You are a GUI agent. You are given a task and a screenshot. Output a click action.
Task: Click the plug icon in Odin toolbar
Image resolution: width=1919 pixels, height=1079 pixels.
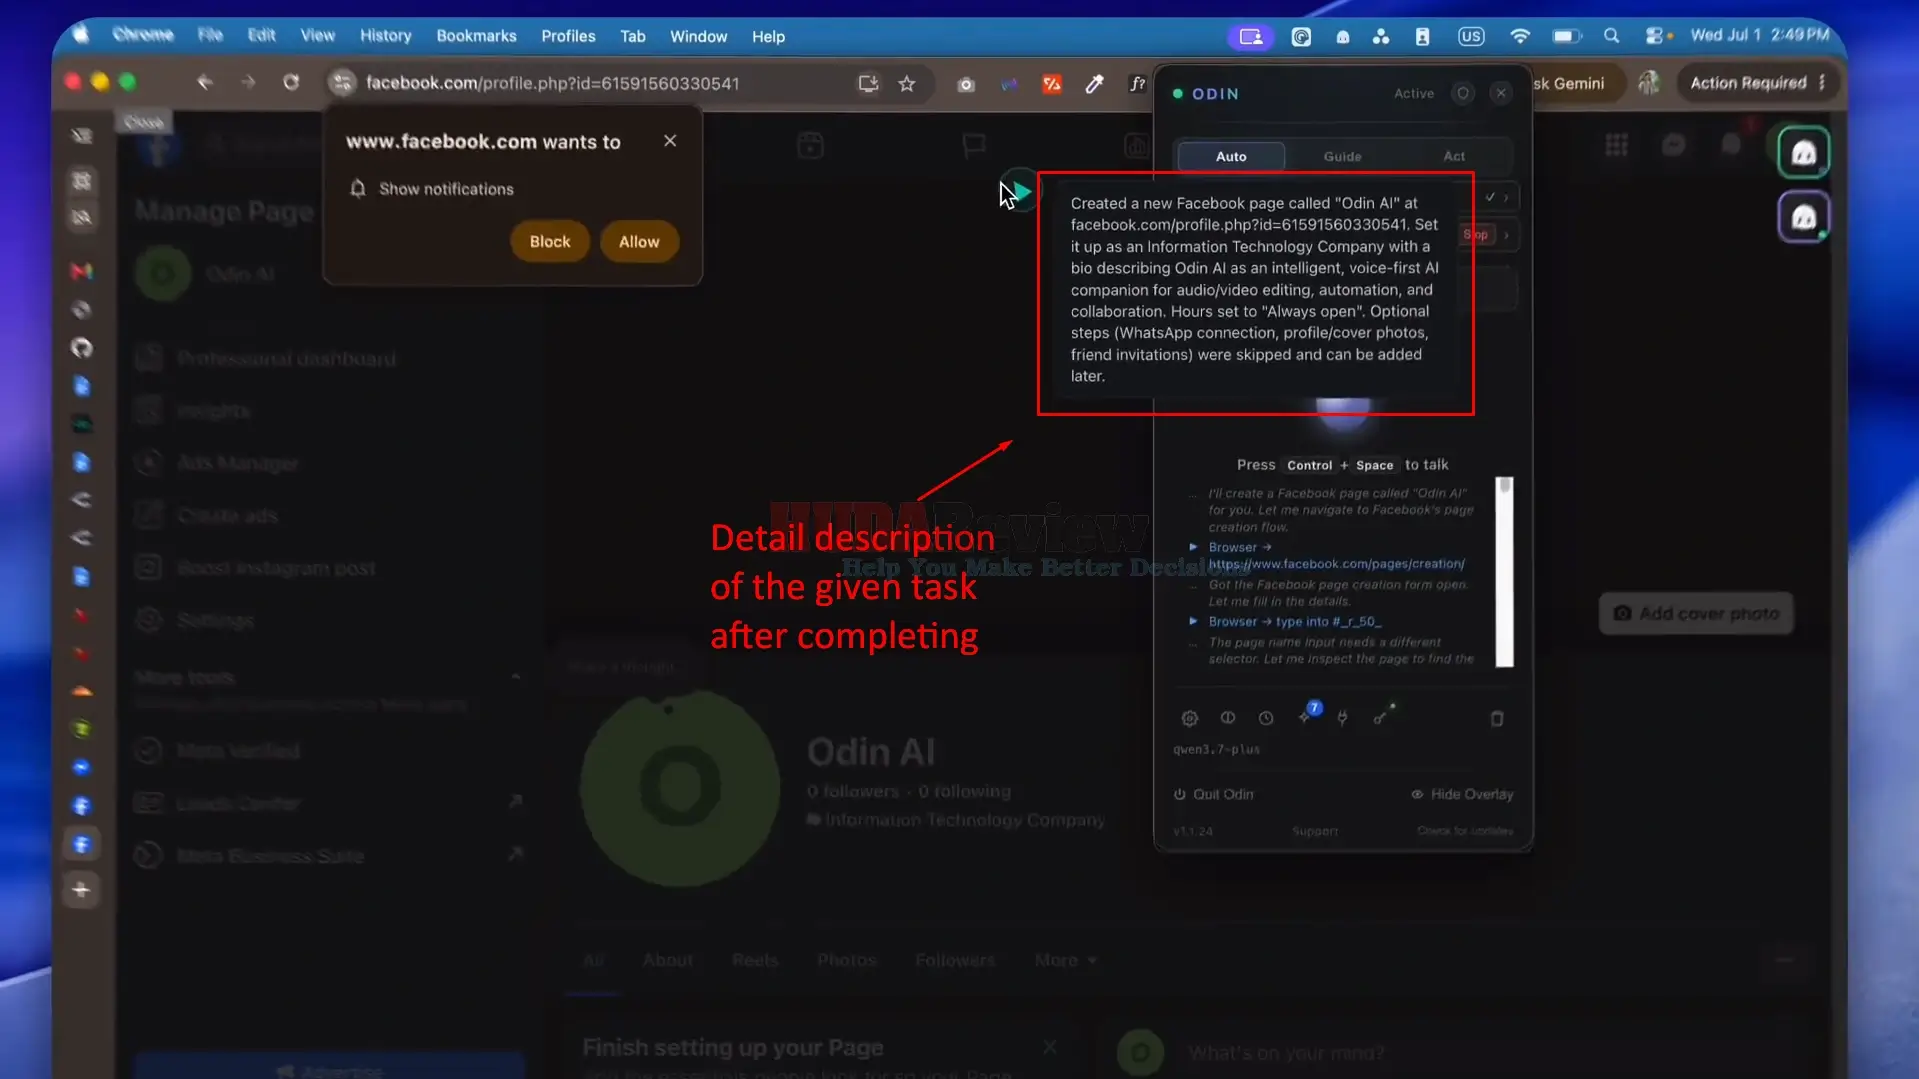point(1342,718)
